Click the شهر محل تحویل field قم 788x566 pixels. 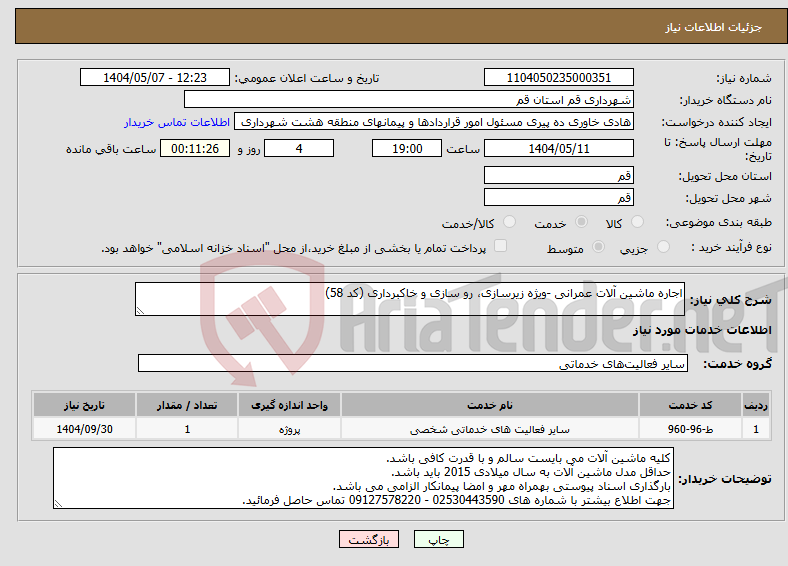point(558,197)
